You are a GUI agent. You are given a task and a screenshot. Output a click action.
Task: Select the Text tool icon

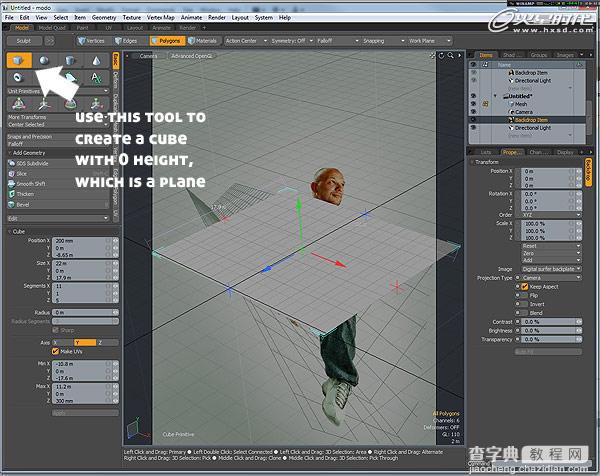pyautogui.click(x=96, y=78)
